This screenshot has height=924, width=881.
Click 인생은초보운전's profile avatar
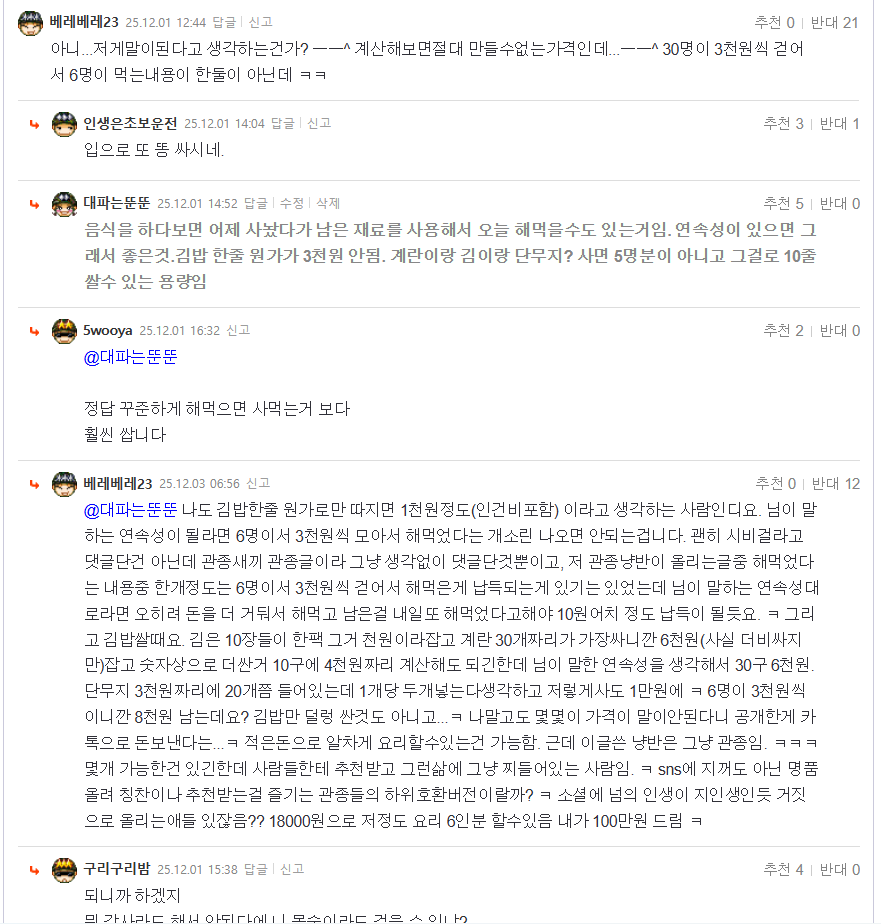pos(64,124)
